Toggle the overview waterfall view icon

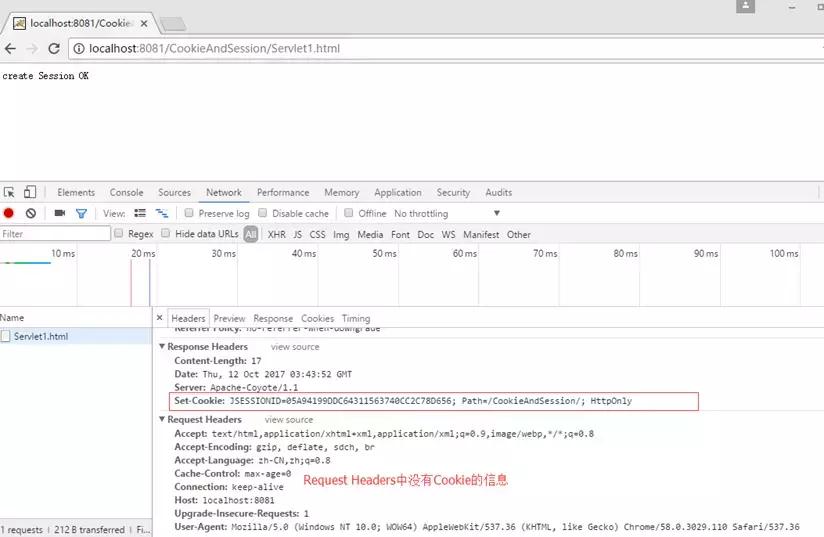pos(162,213)
